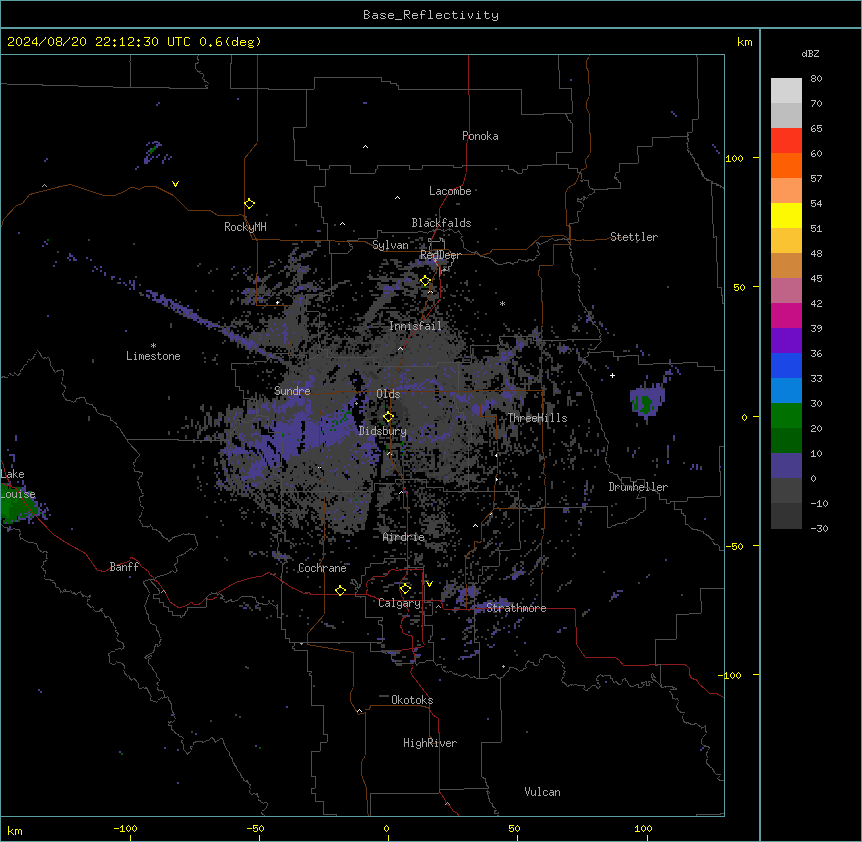The width and height of the screenshot is (862, 842).
Task: Click the Sundre label
Action: [x=292, y=391]
